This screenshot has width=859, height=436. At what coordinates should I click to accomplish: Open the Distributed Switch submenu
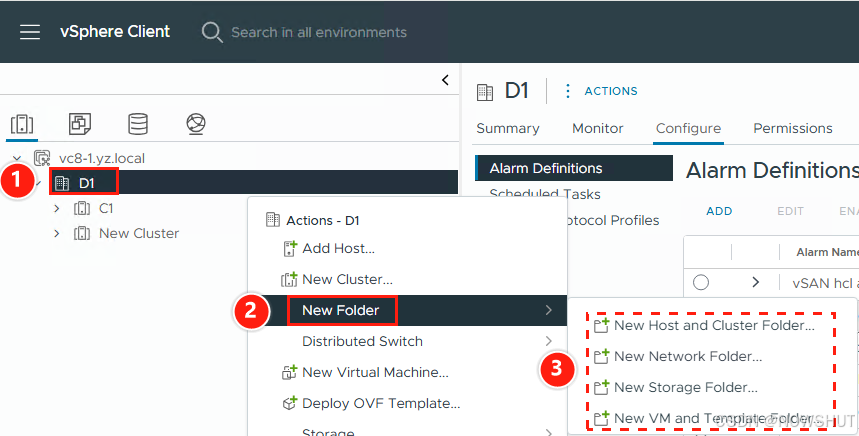[362, 341]
